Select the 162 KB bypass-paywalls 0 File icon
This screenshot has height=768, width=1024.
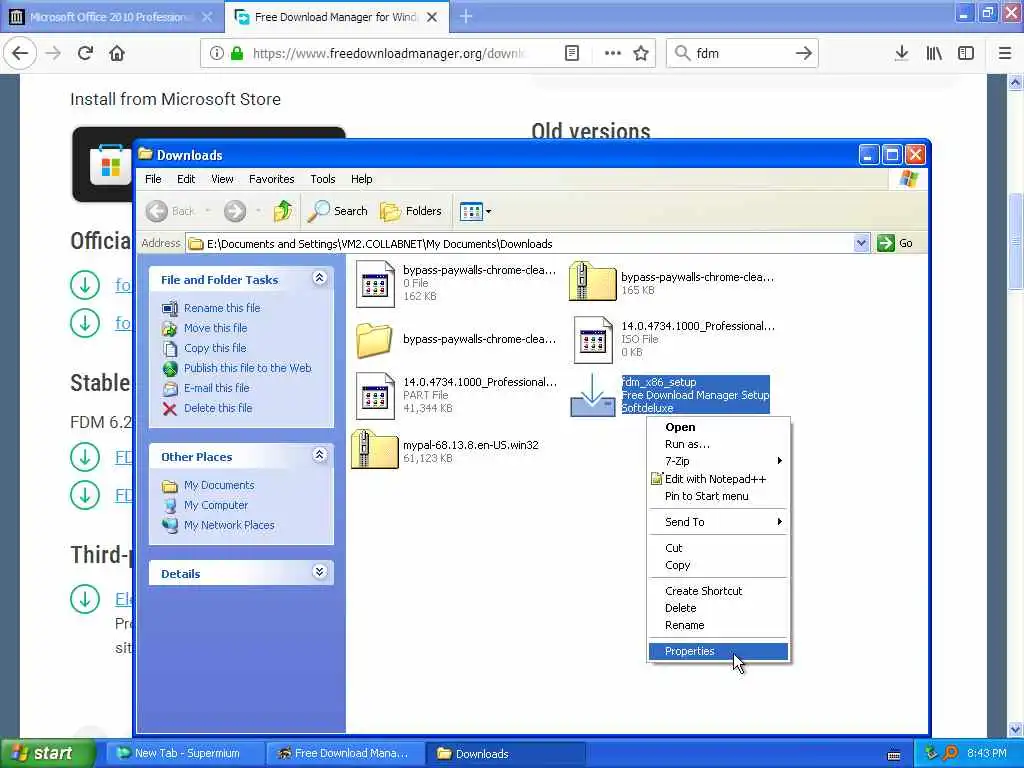375,283
